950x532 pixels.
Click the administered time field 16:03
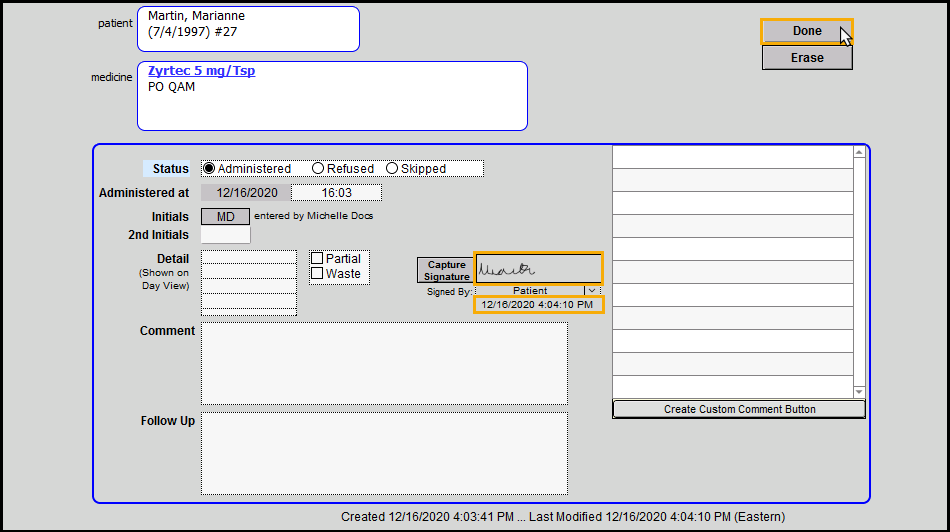[x=336, y=193]
